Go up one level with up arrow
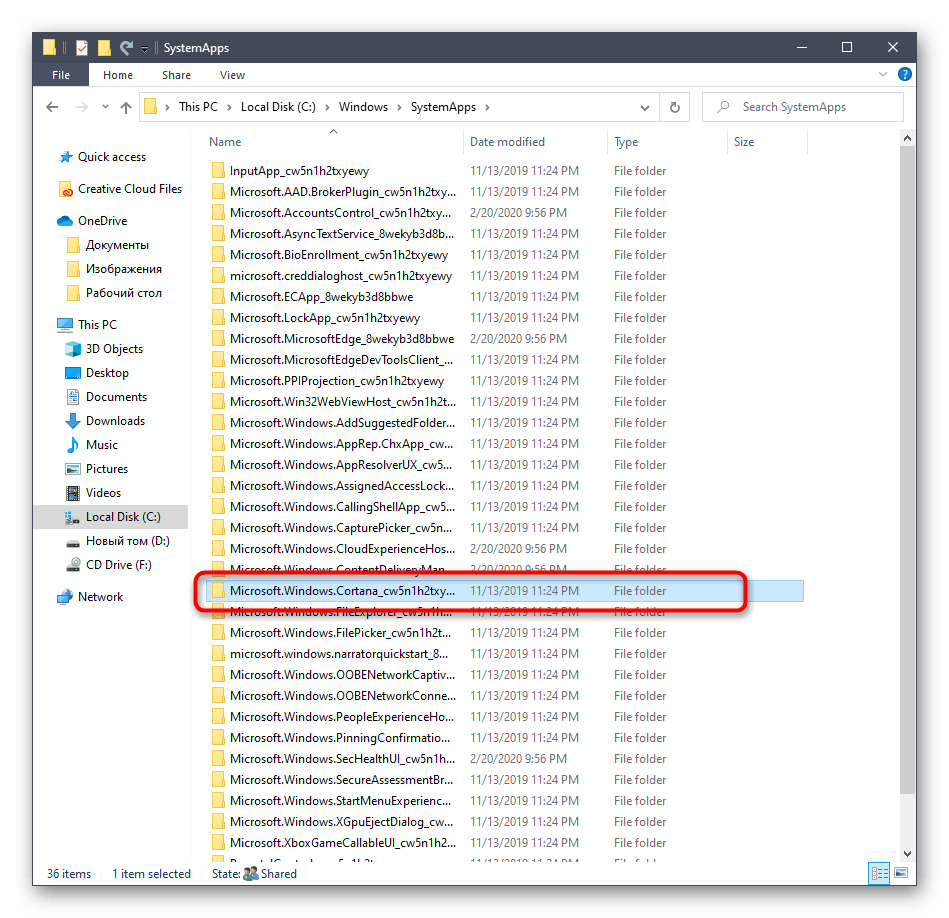 click(x=126, y=107)
